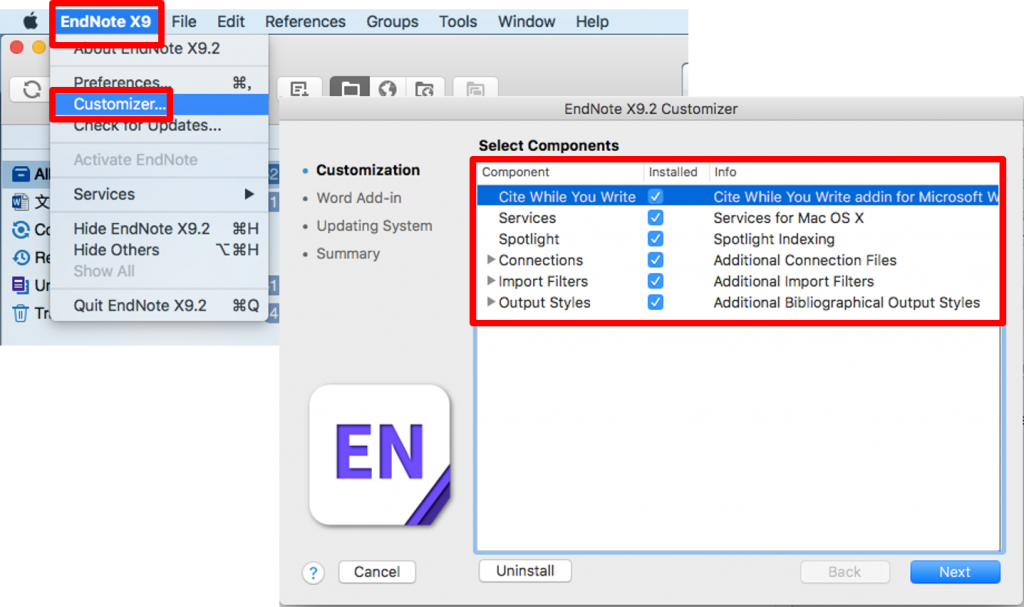Image resolution: width=1024 pixels, height=607 pixels.
Task: Click the greyed-out Back button
Action: click(x=844, y=572)
